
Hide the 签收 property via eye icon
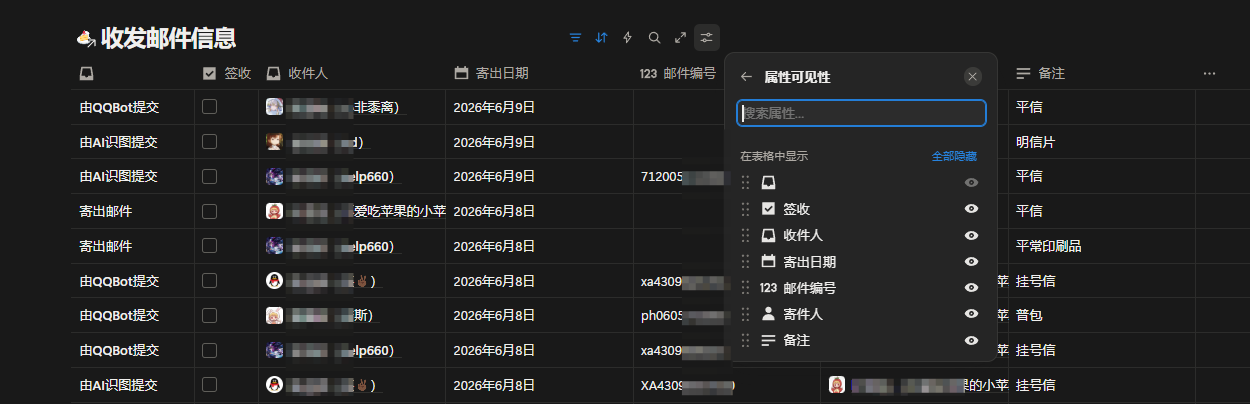pyautogui.click(x=971, y=209)
